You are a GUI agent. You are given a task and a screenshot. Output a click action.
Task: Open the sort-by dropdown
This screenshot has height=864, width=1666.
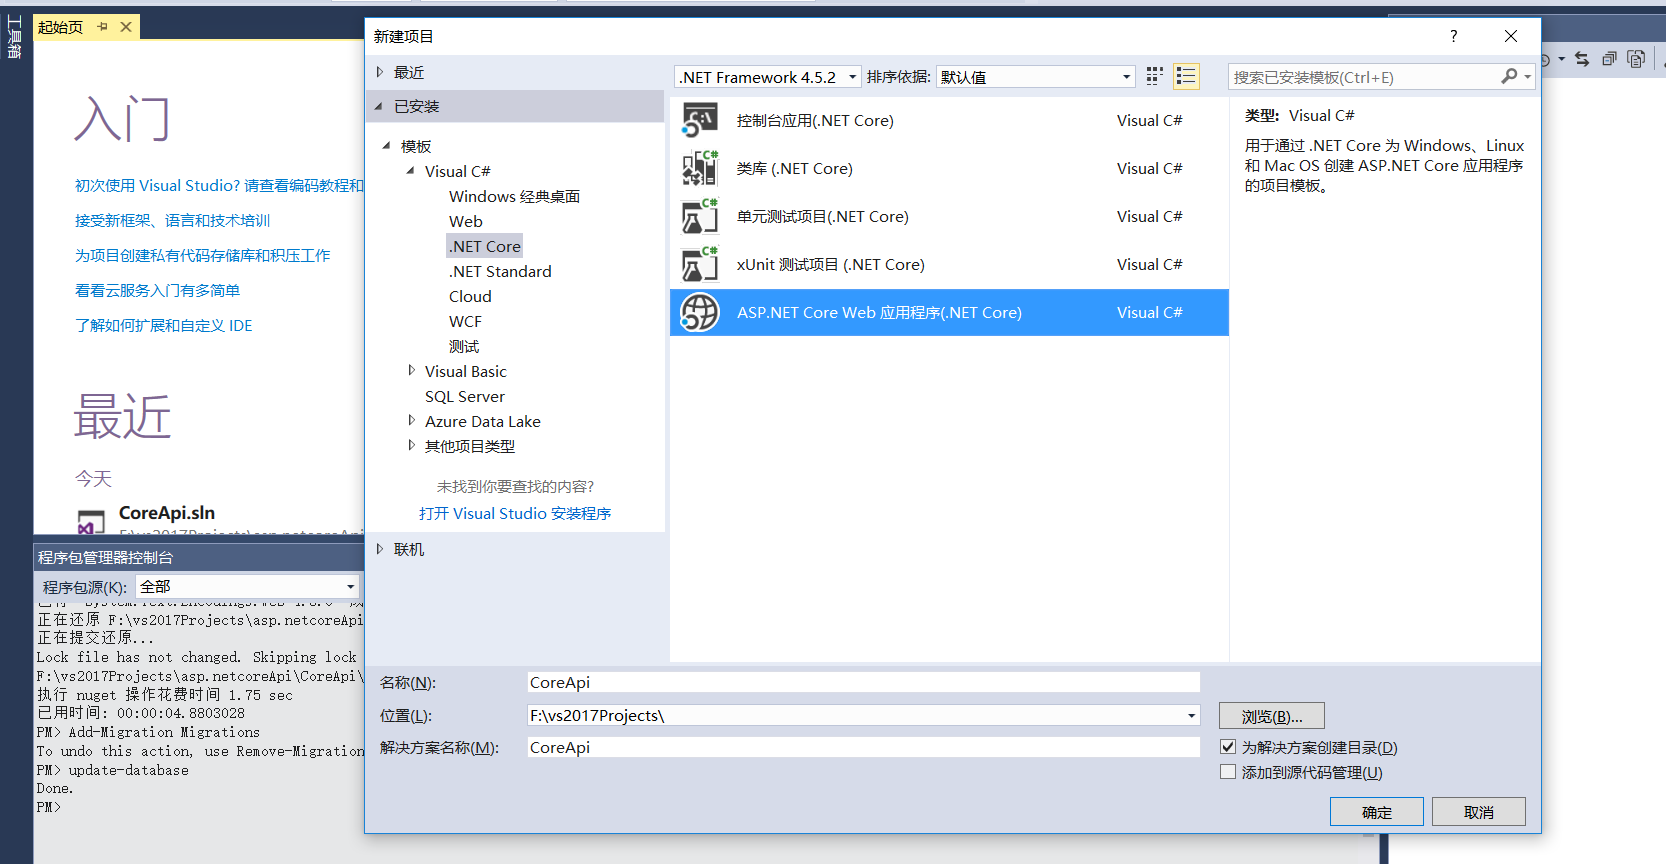[1126, 77]
